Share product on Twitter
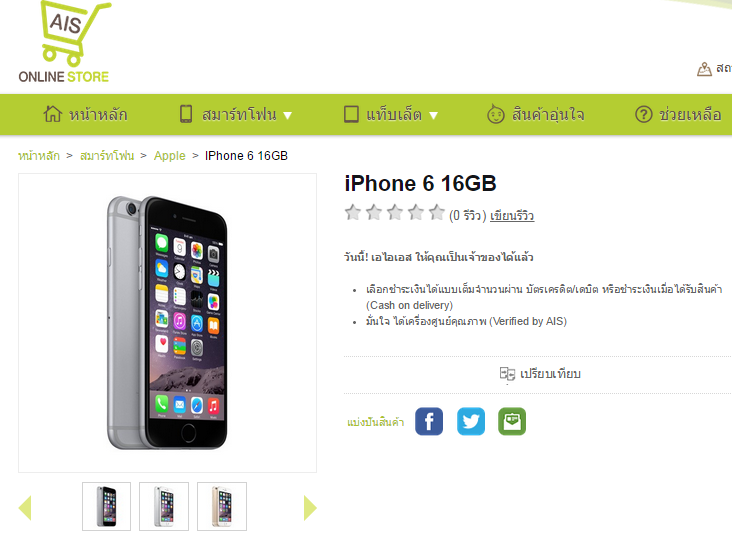732x546 pixels. pyautogui.click(x=471, y=421)
